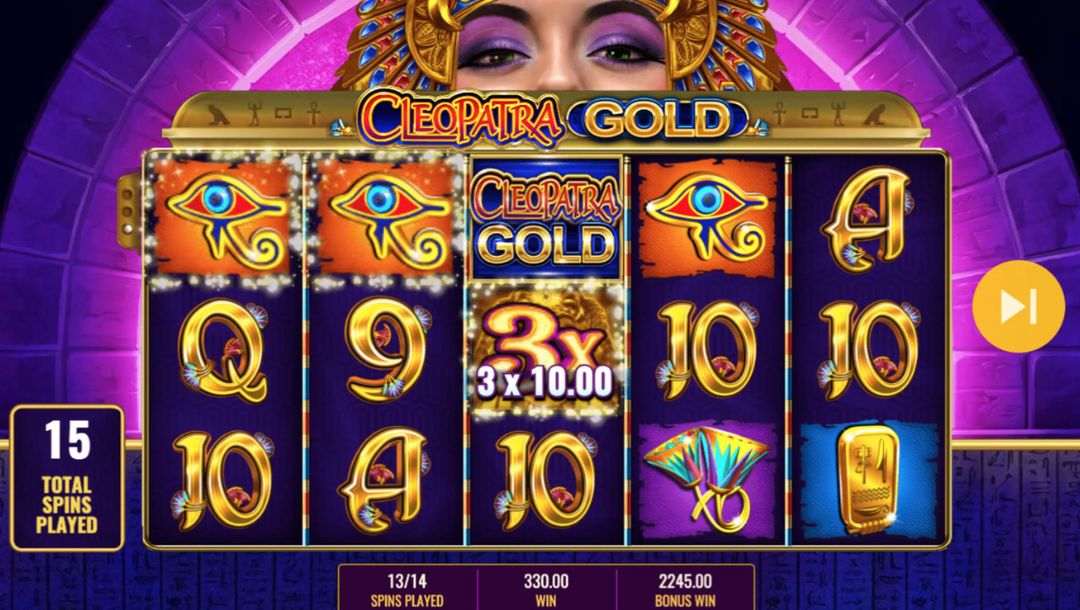Select the Eye of Horus in the fourth reel
This screenshot has width=1080, height=610.
point(708,217)
